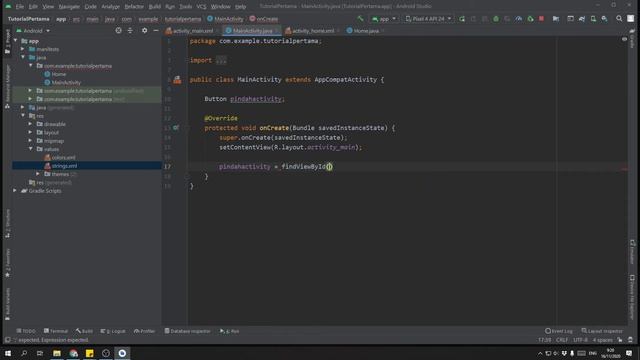Toggle the read-only lock icon in status bar
This screenshot has height=360, width=640.
tap(620, 340)
